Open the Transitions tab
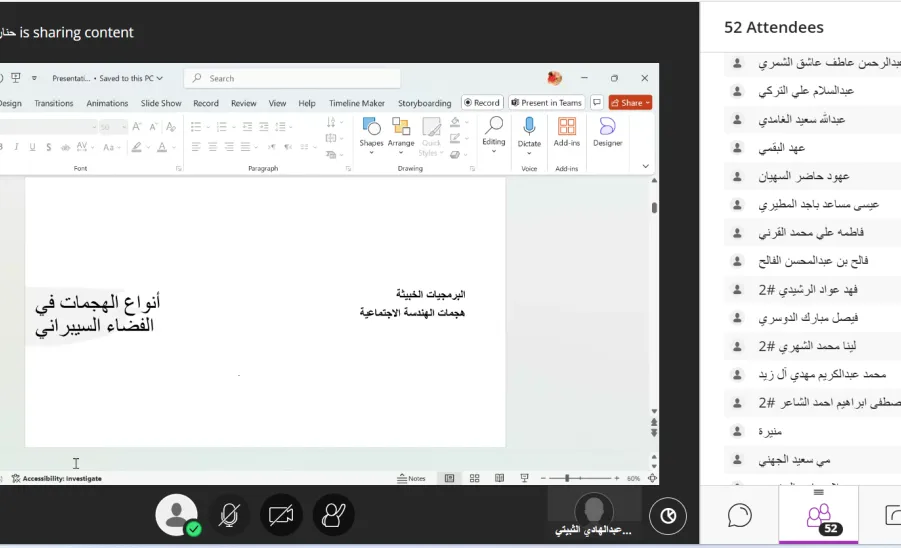The width and height of the screenshot is (901, 548). [x=53, y=103]
